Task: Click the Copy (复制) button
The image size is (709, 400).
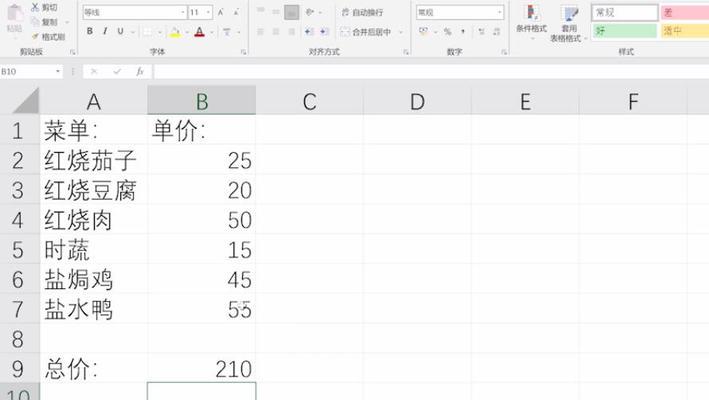Action: click(45, 22)
